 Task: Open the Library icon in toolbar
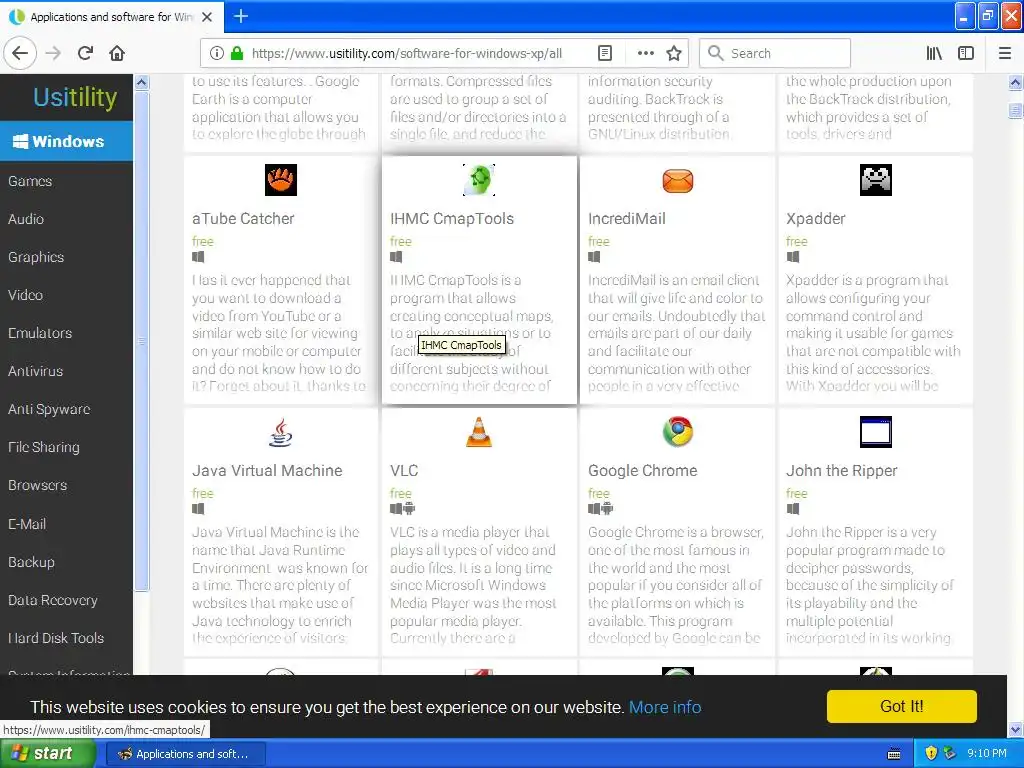[934, 53]
